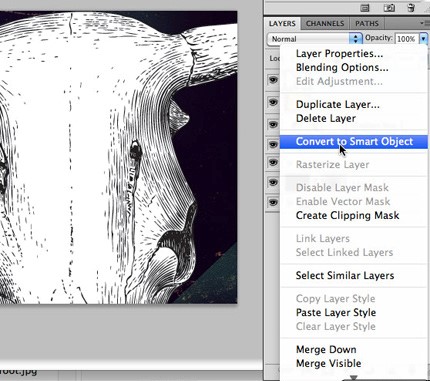Choose Layer Properties... from context menu
The image size is (430, 381).
[354, 54]
